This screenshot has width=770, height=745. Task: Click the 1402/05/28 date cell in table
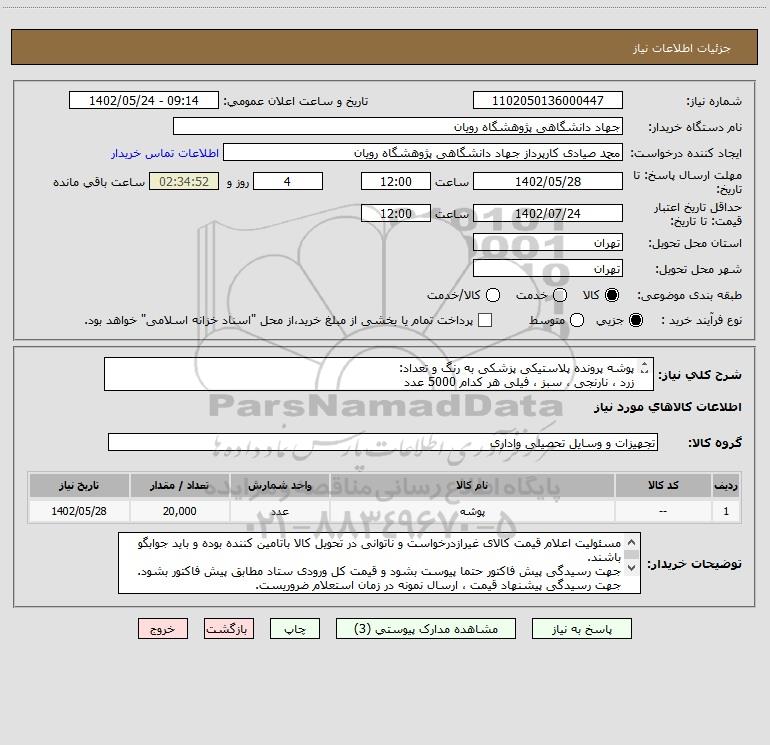(79, 511)
